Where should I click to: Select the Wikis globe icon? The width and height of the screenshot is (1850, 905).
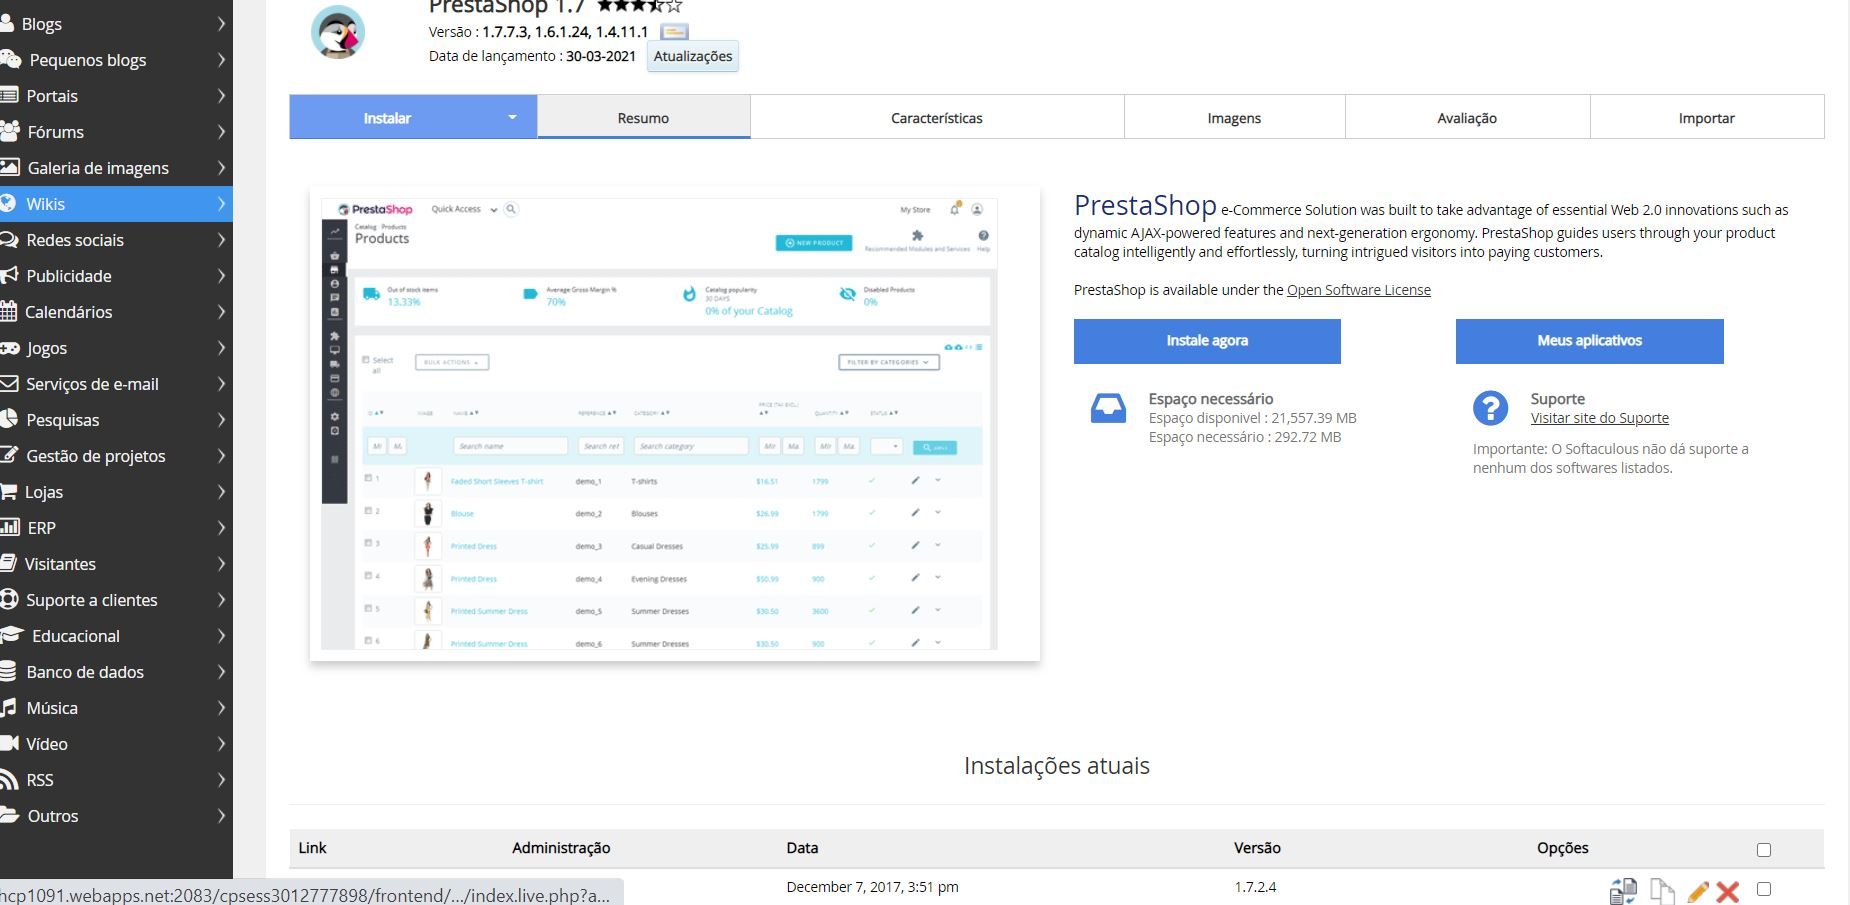coord(8,203)
